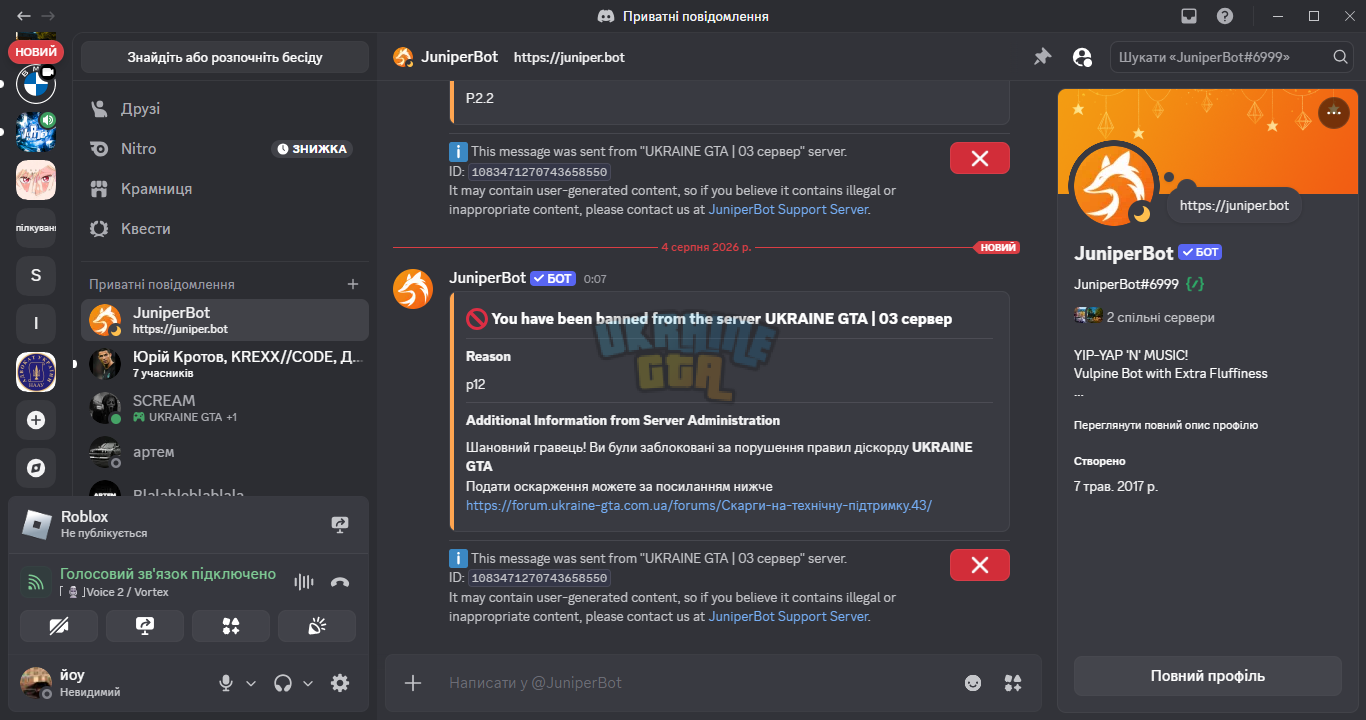The height and width of the screenshot is (720, 1366).
Task: Open 2 спільні сервери mutual servers
Action: (1145, 317)
